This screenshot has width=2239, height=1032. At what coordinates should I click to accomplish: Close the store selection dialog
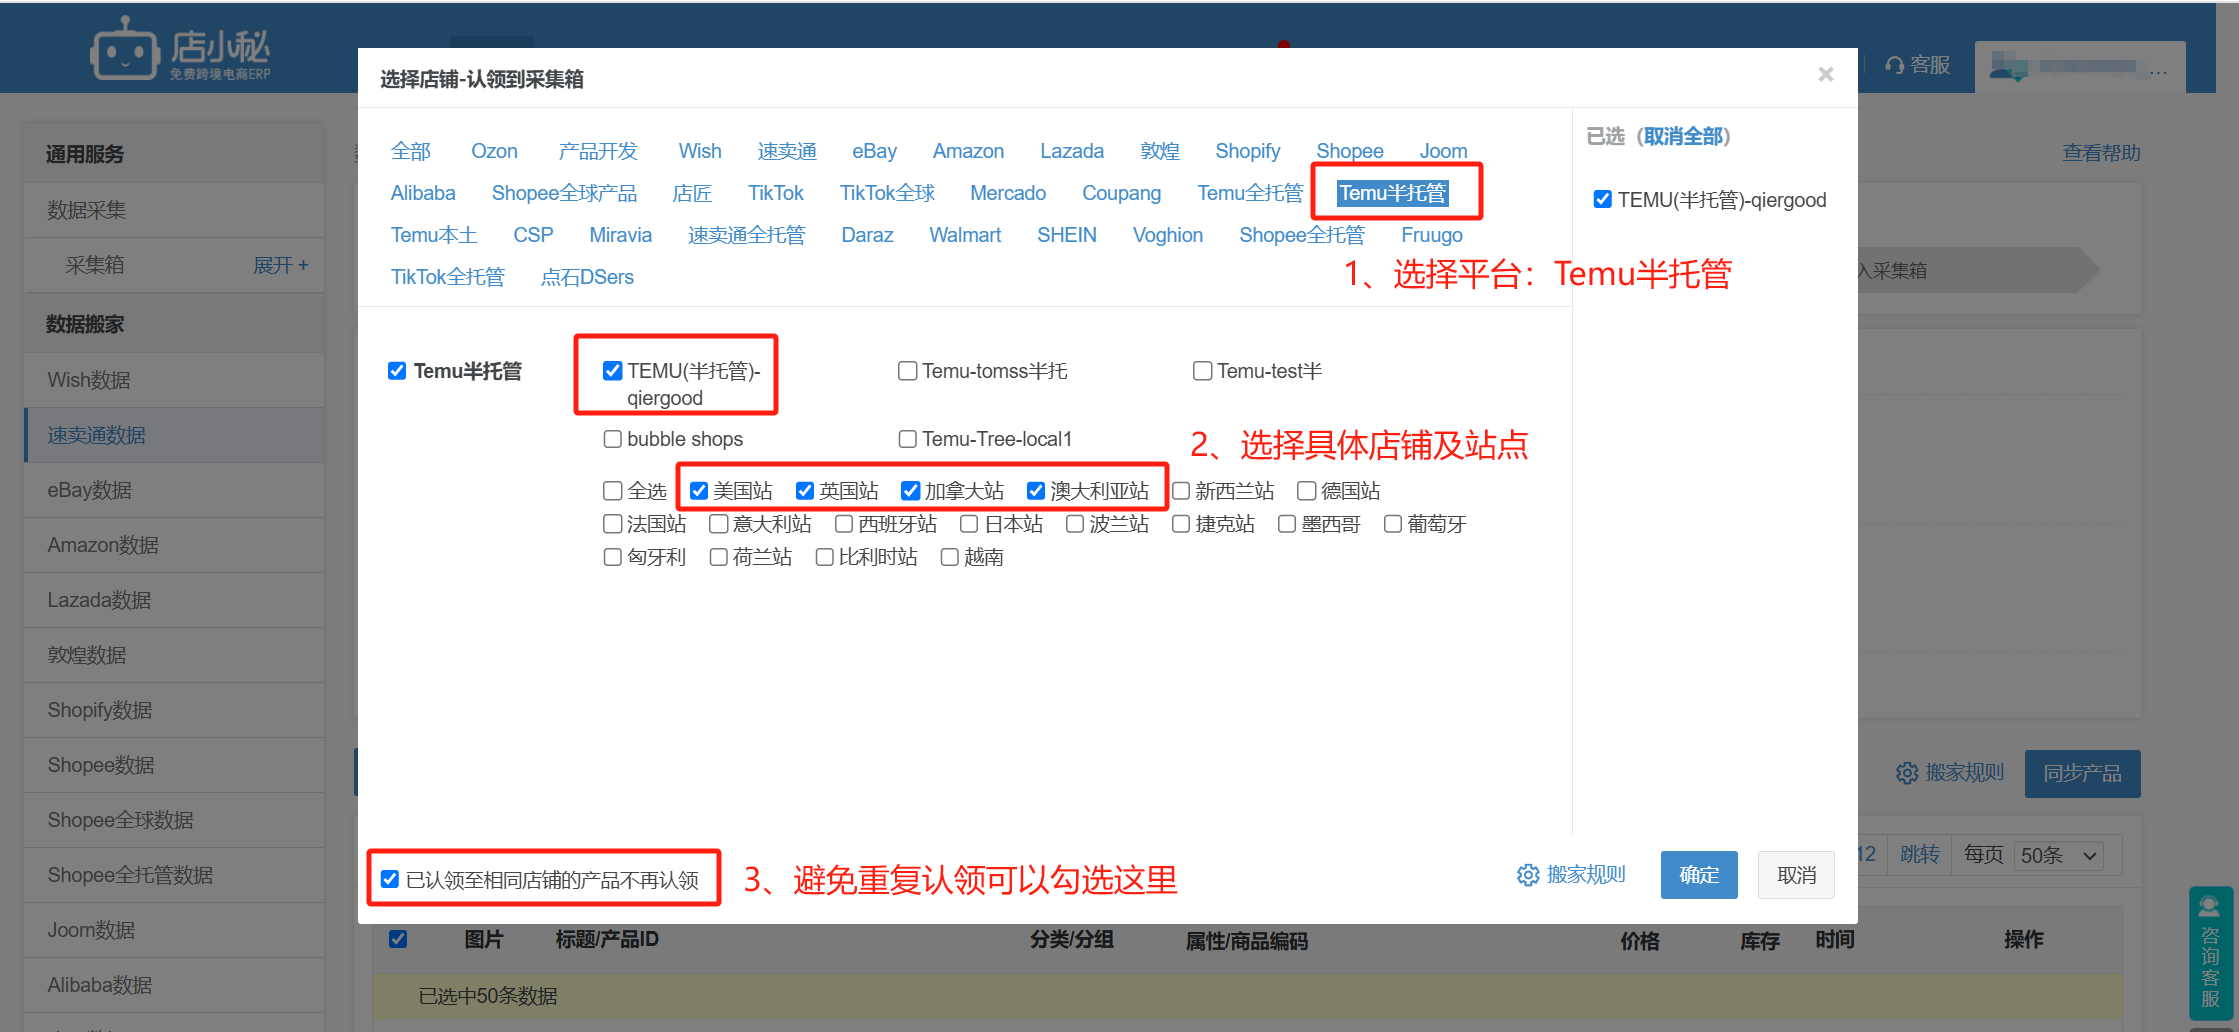[1825, 74]
